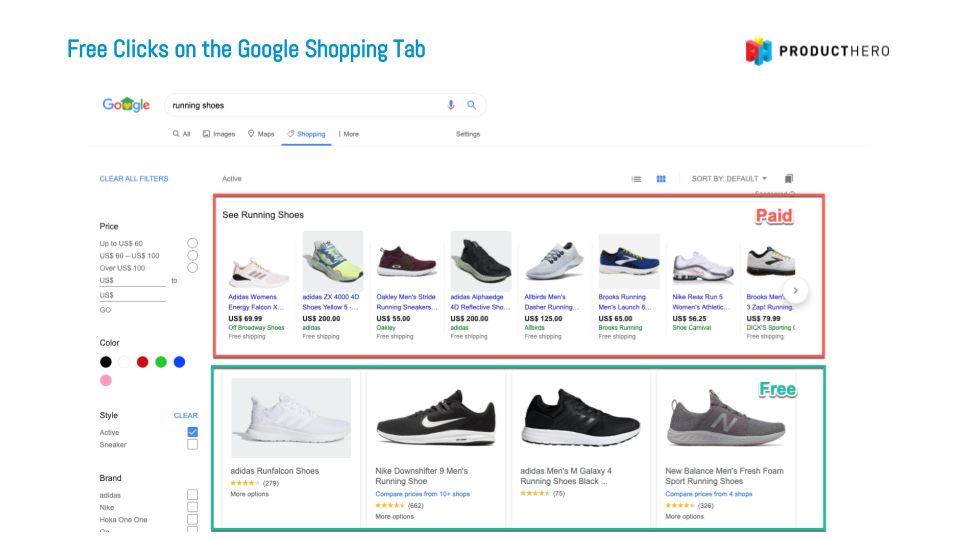Open adidas Runfalcon Shoes title
The width and height of the screenshot is (960, 540).
274,471
